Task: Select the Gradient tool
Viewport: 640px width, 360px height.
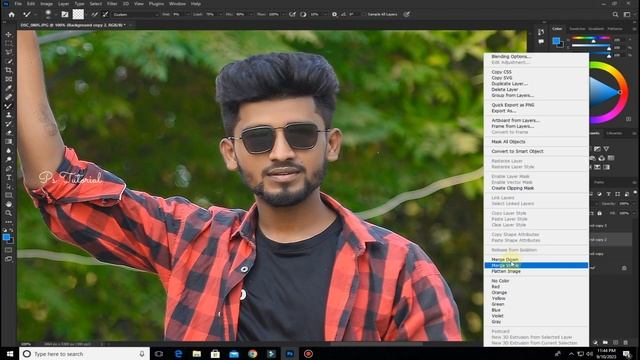Action: pyautogui.click(x=9, y=142)
